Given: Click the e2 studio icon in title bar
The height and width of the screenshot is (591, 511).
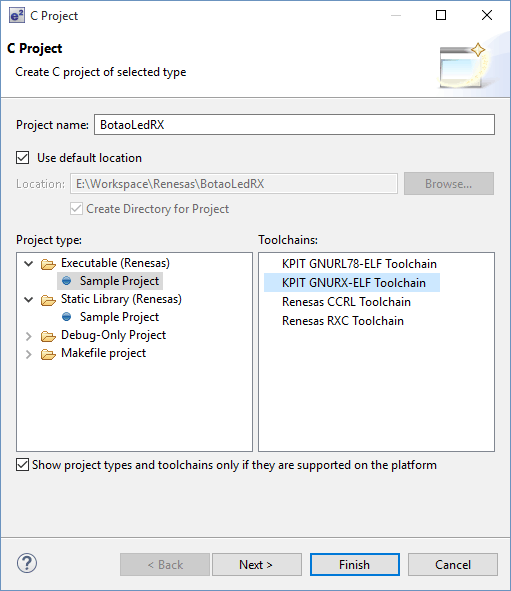Looking at the screenshot, I should pos(17,15).
